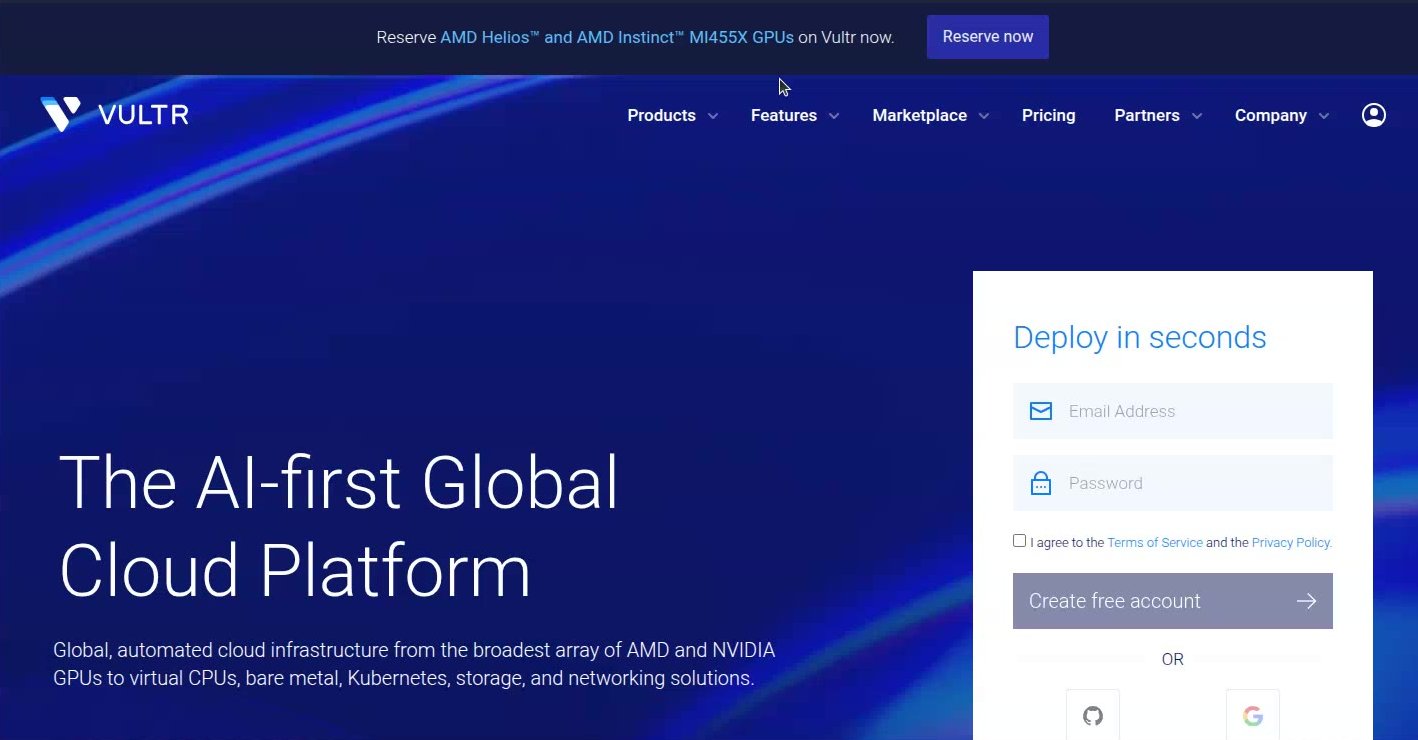Image resolution: width=1418 pixels, height=740 pixels.
Task: Focus the Email Address field
Action: [x=1173, y=411]
